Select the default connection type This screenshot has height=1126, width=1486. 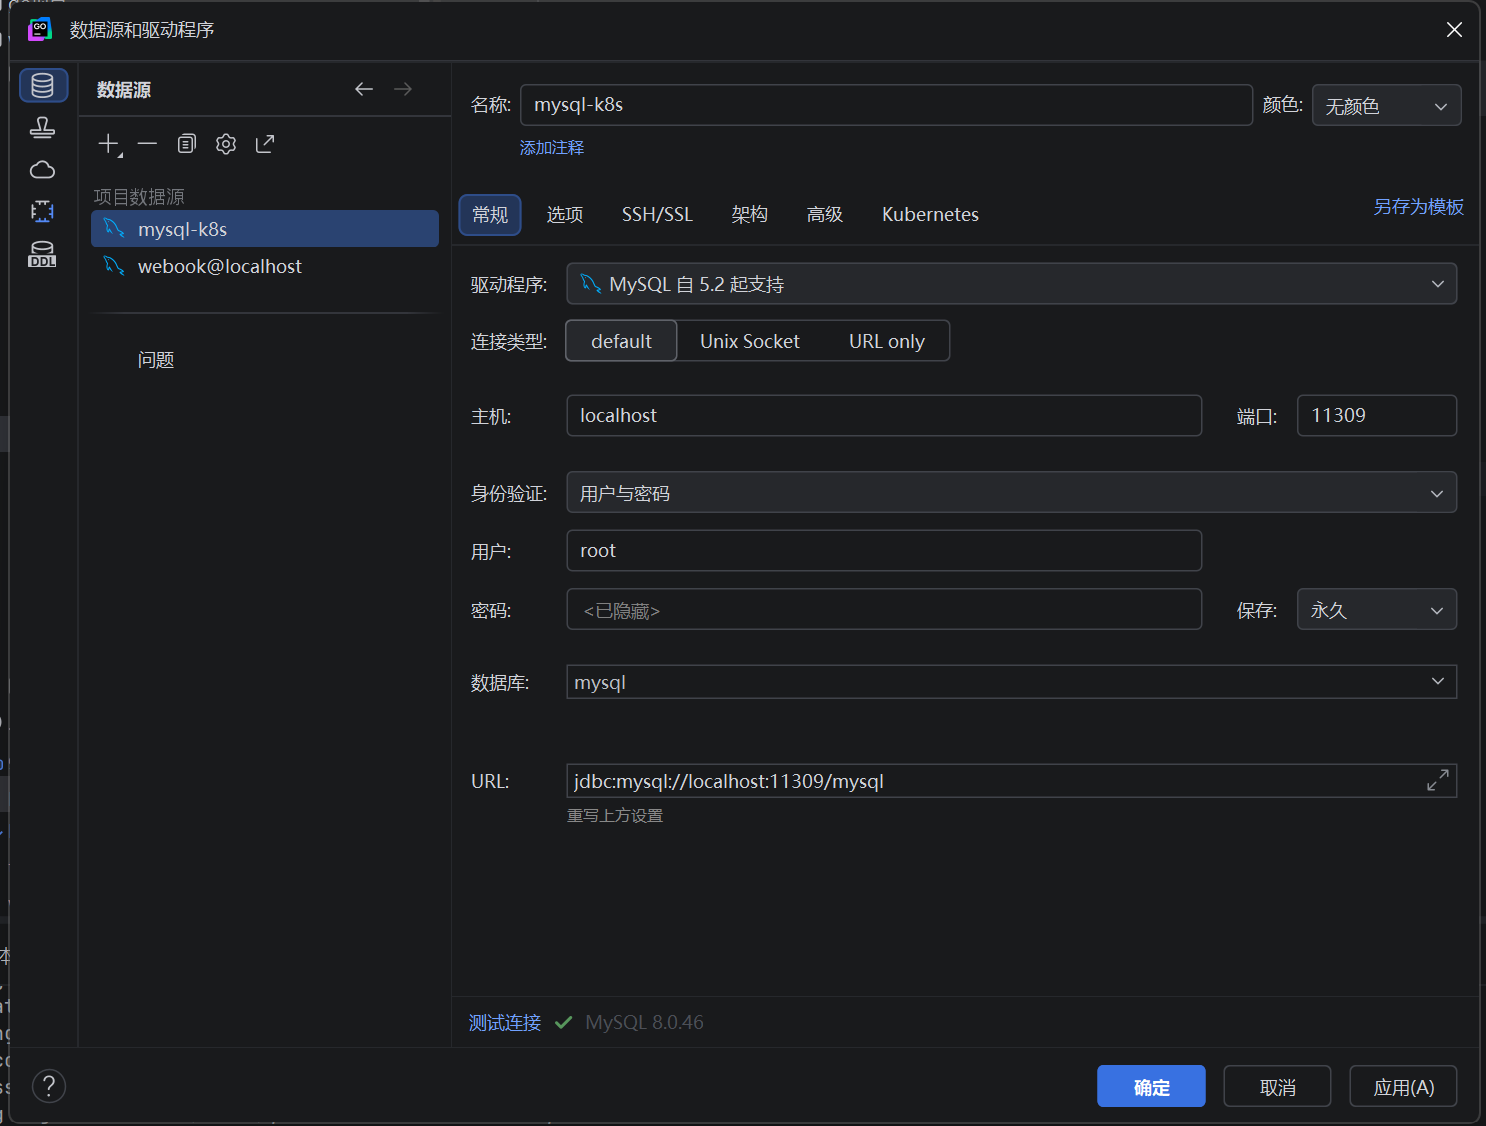pos(621,341)
